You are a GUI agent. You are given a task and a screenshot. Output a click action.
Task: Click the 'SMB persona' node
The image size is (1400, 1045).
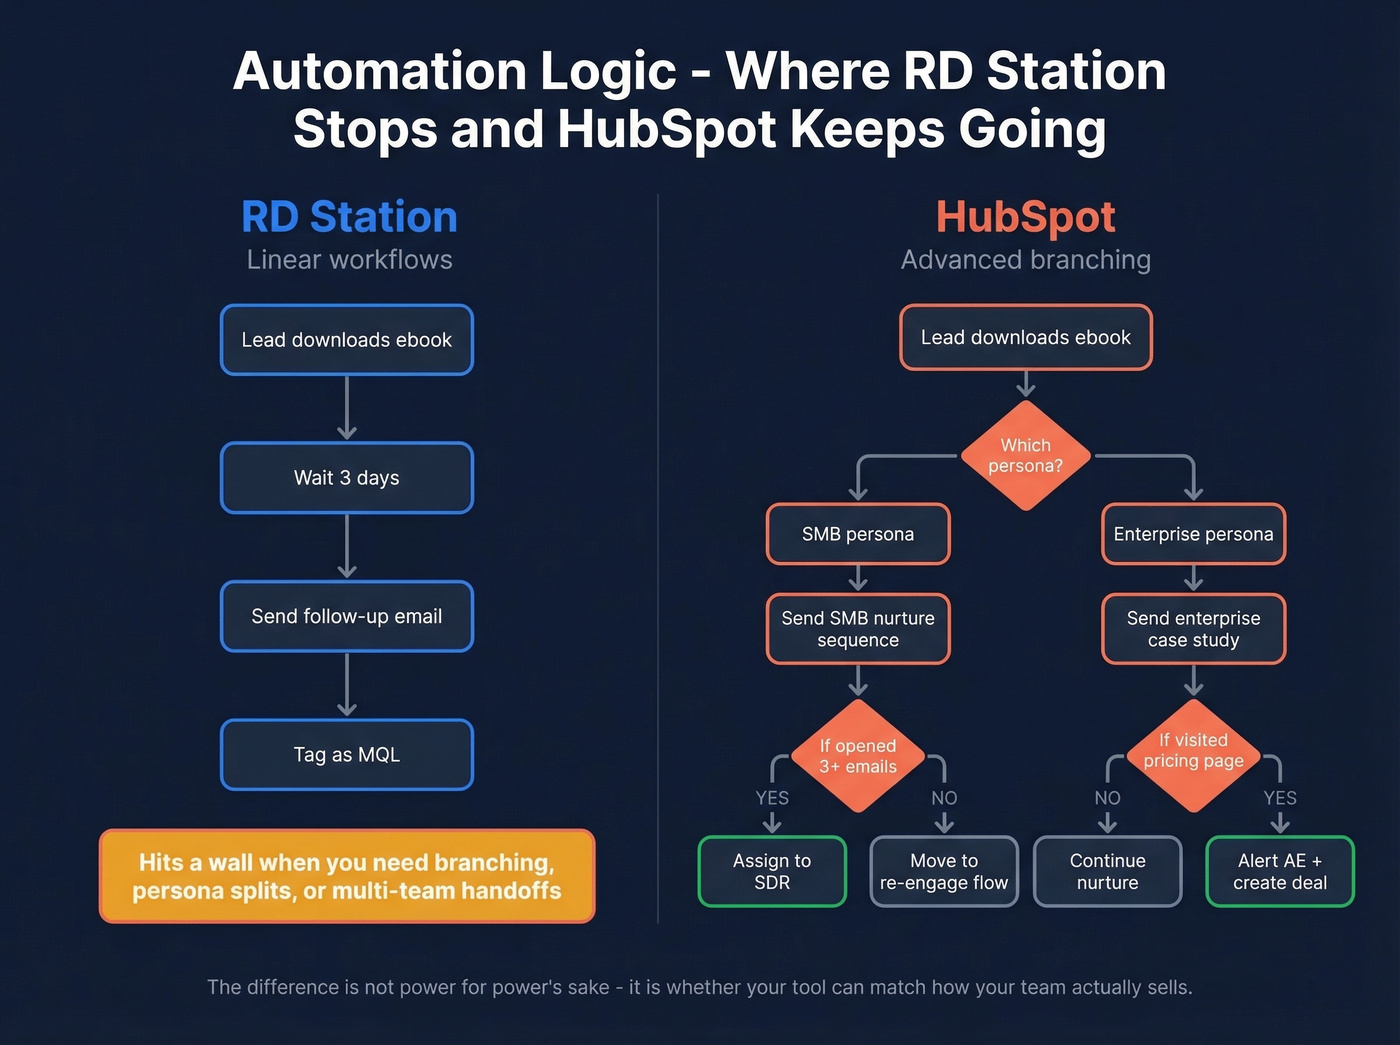(857, 534)
